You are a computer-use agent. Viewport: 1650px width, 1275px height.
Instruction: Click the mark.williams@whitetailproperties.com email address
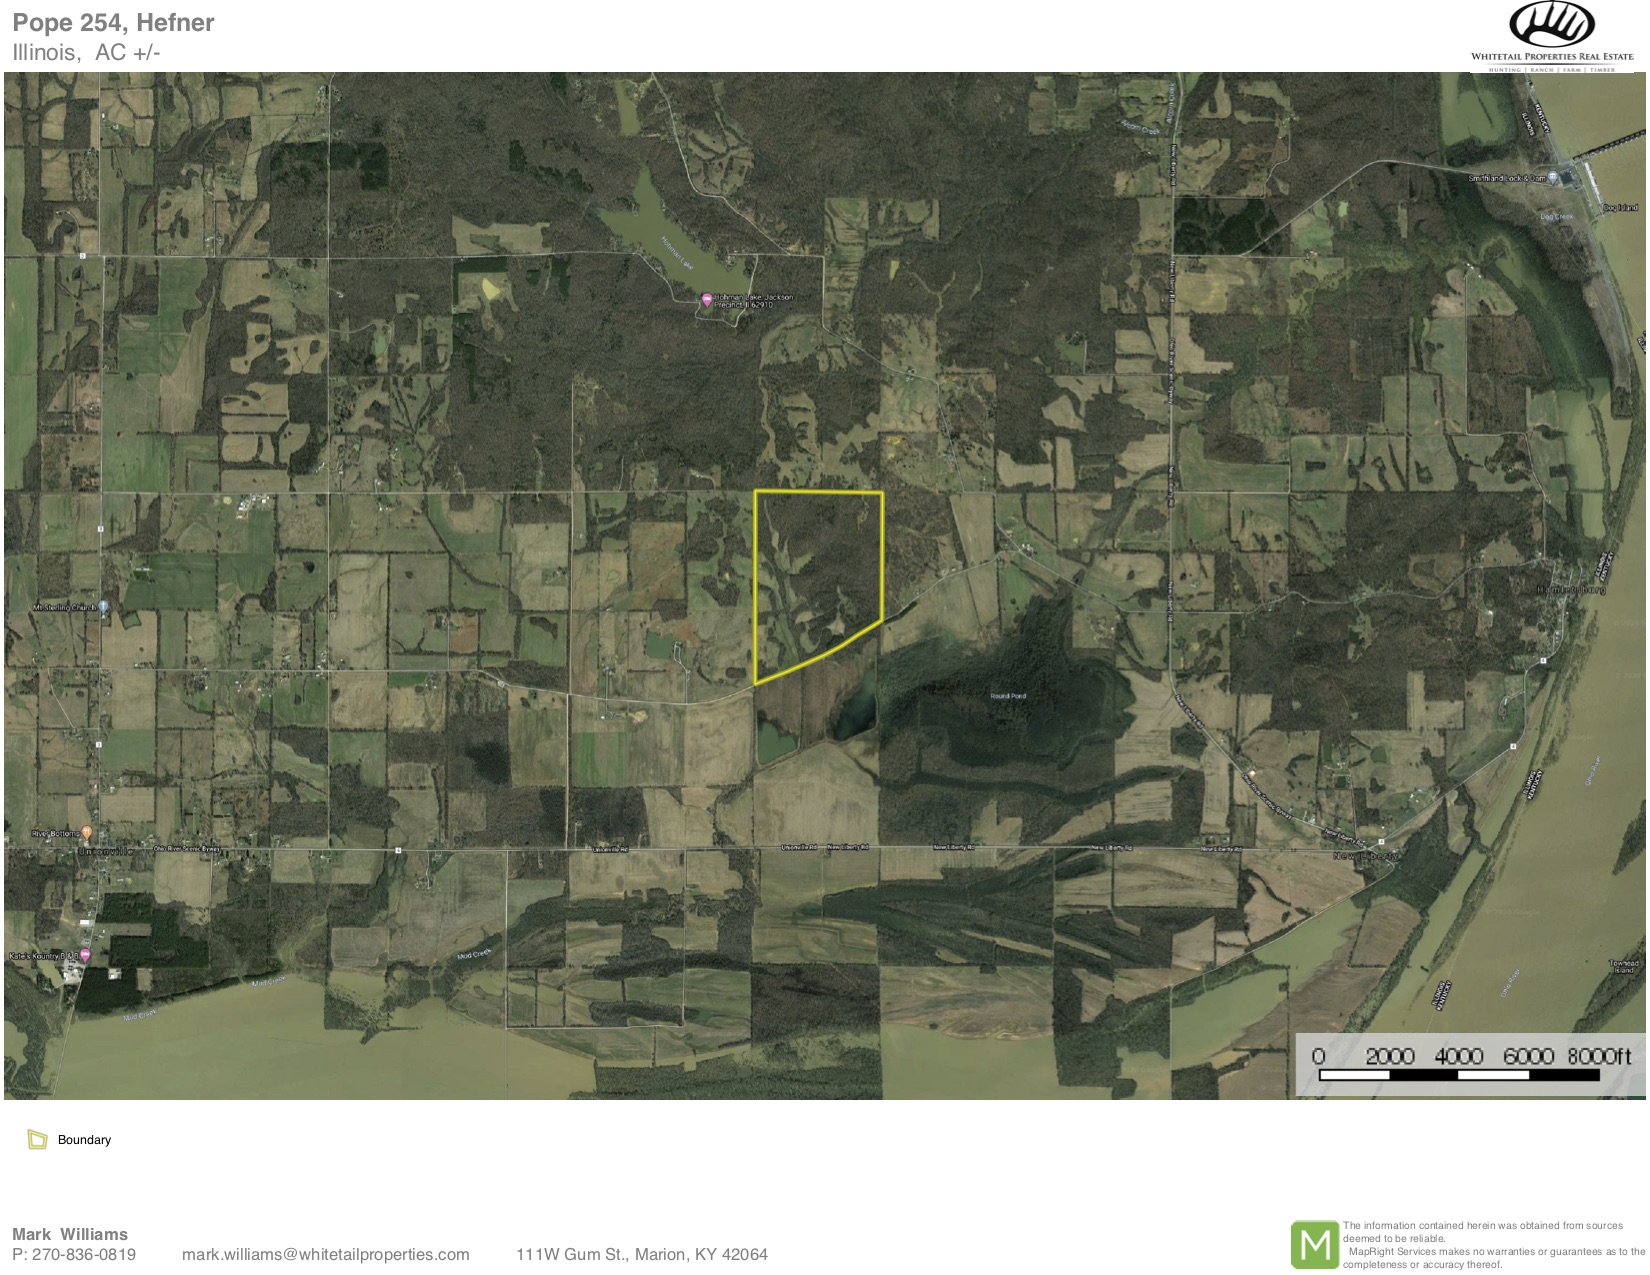pyautogui.click(x=325, y=1254)
